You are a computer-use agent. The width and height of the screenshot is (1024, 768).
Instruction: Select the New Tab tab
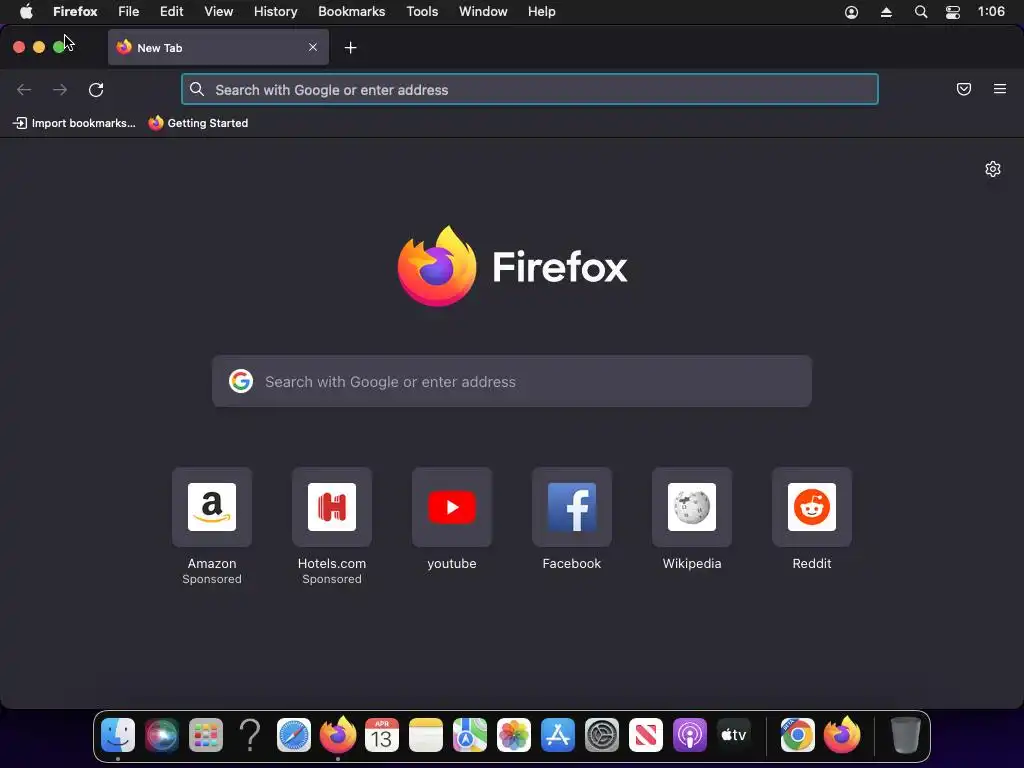[x=218, y=47]
